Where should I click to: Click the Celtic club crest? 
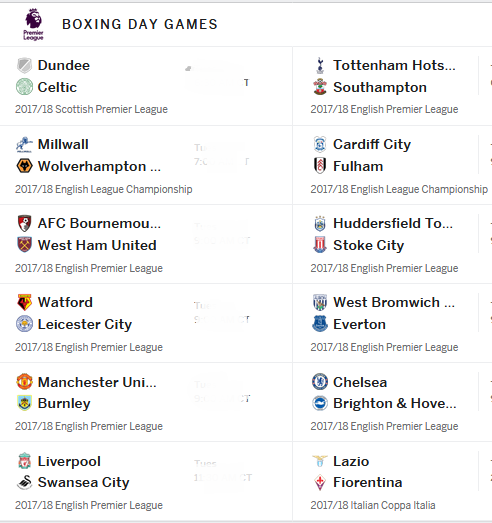(x=24, y=87)
